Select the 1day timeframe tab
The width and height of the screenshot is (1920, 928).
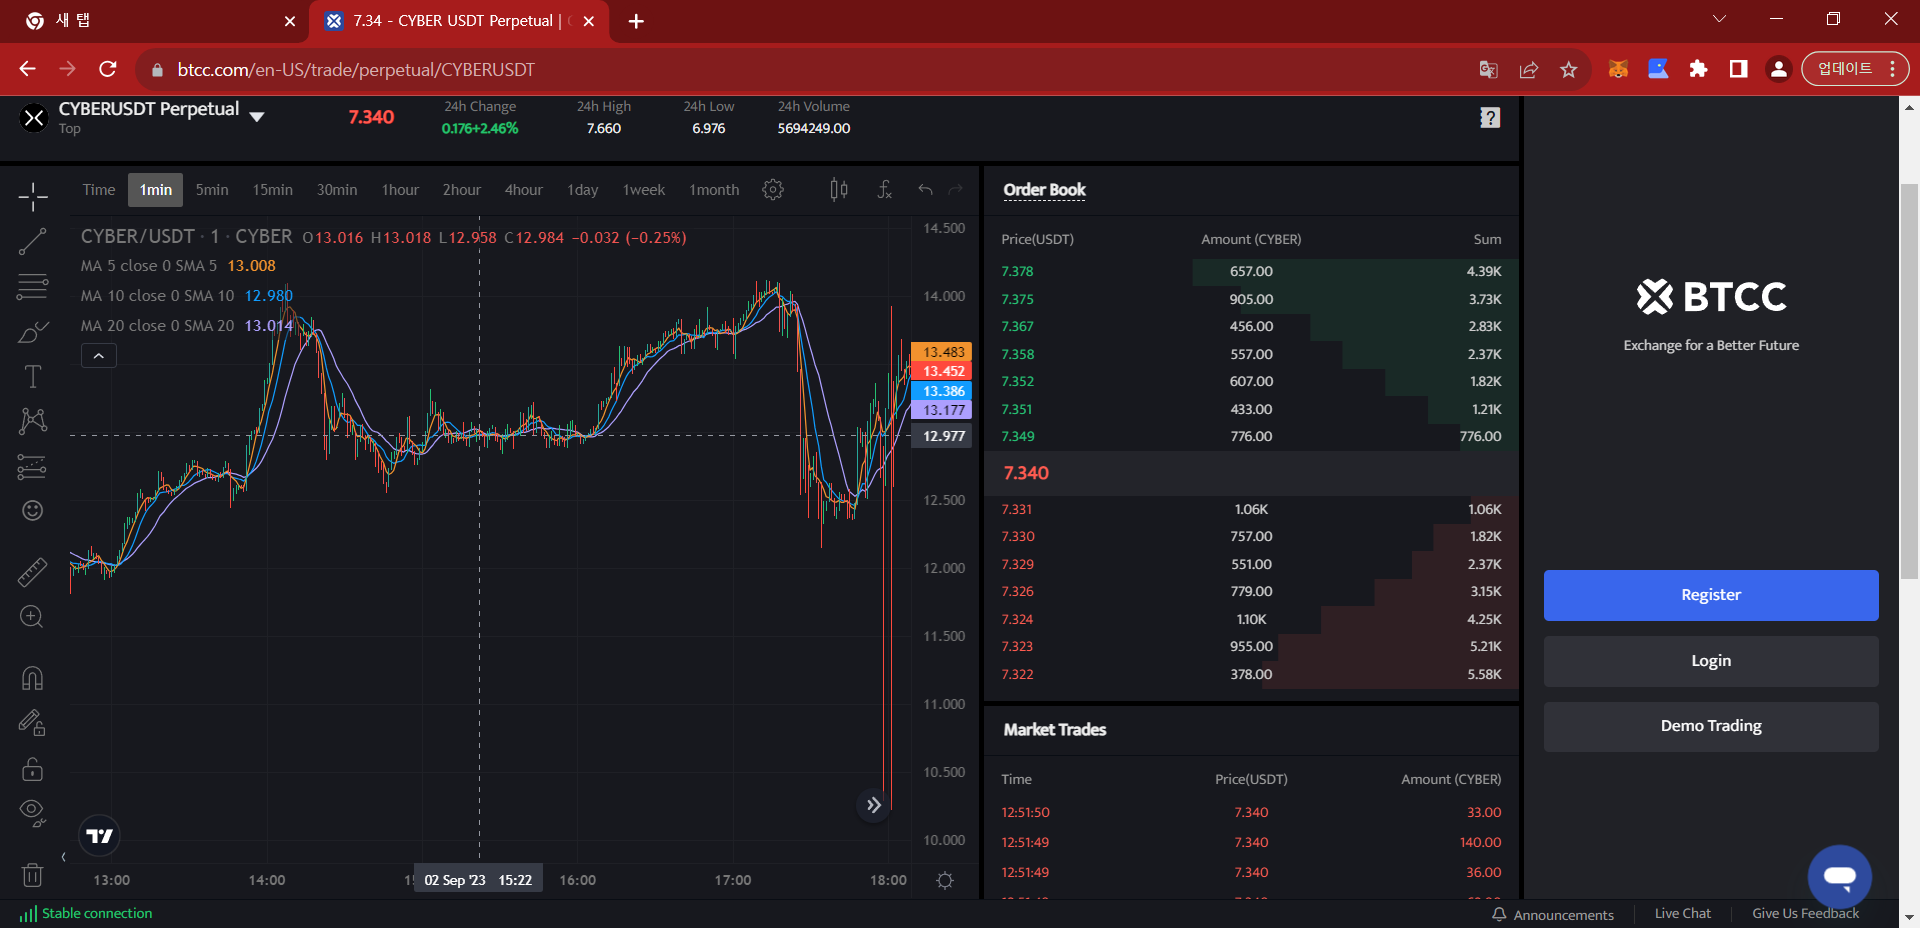582,190
